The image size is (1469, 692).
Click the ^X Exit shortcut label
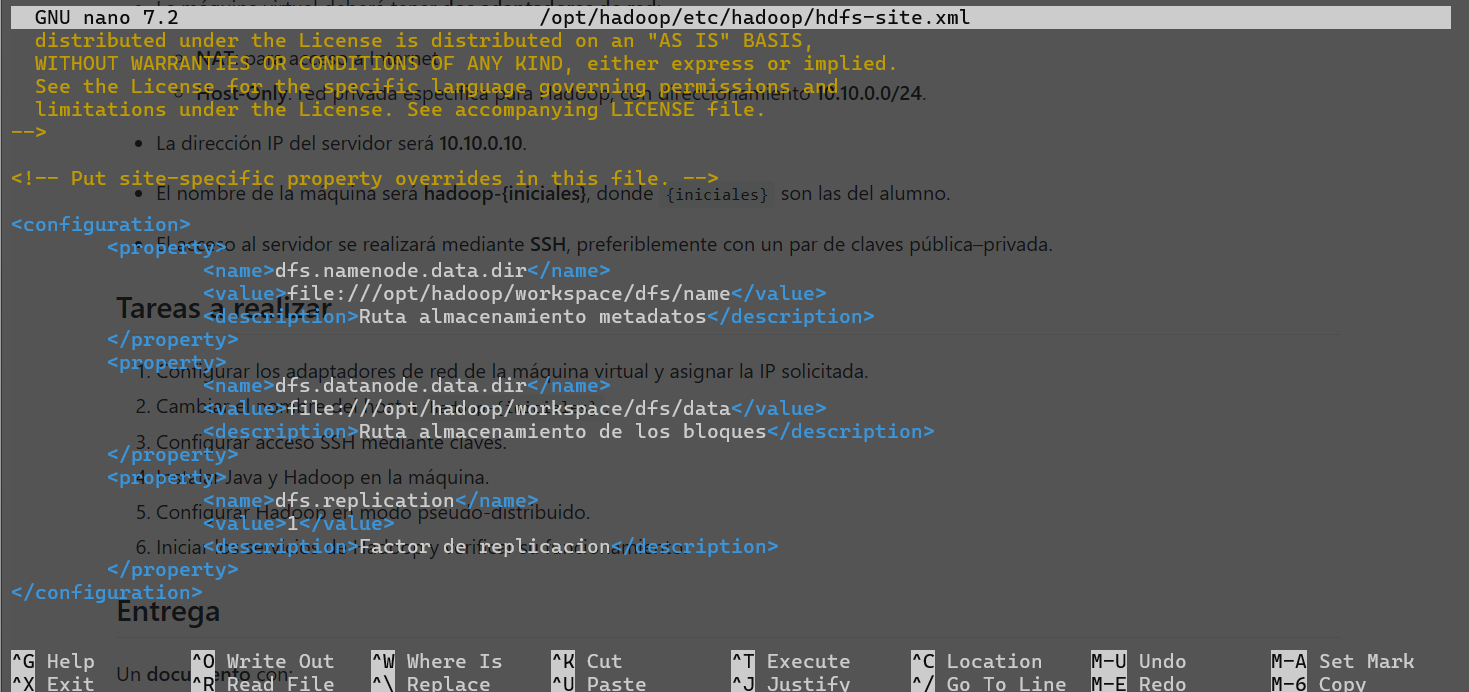tap(53, 683)
